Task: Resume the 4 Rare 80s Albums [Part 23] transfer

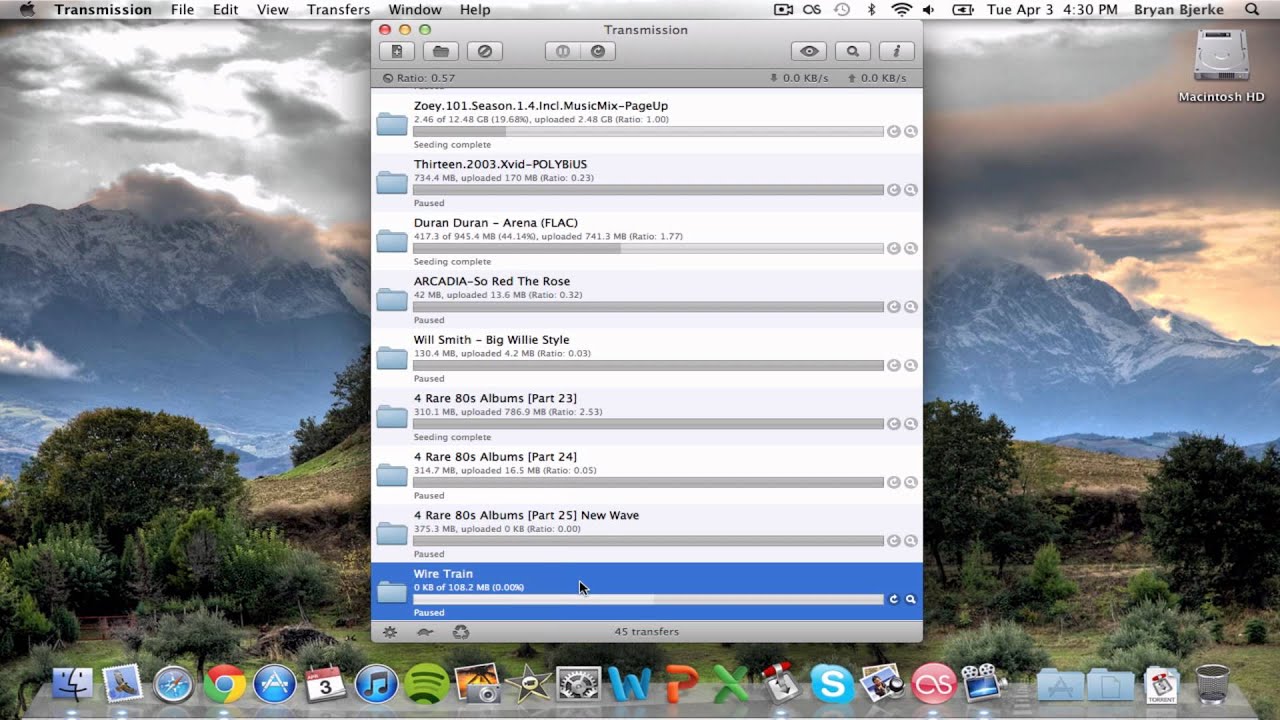Action: [894, 424]
